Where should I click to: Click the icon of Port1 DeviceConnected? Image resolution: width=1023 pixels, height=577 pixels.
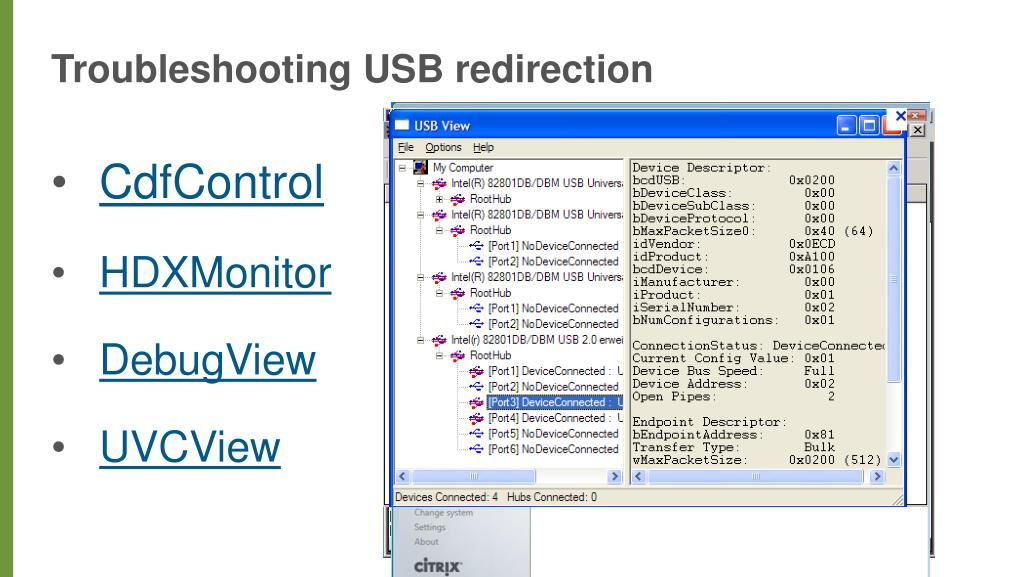(x=476, y=371)
